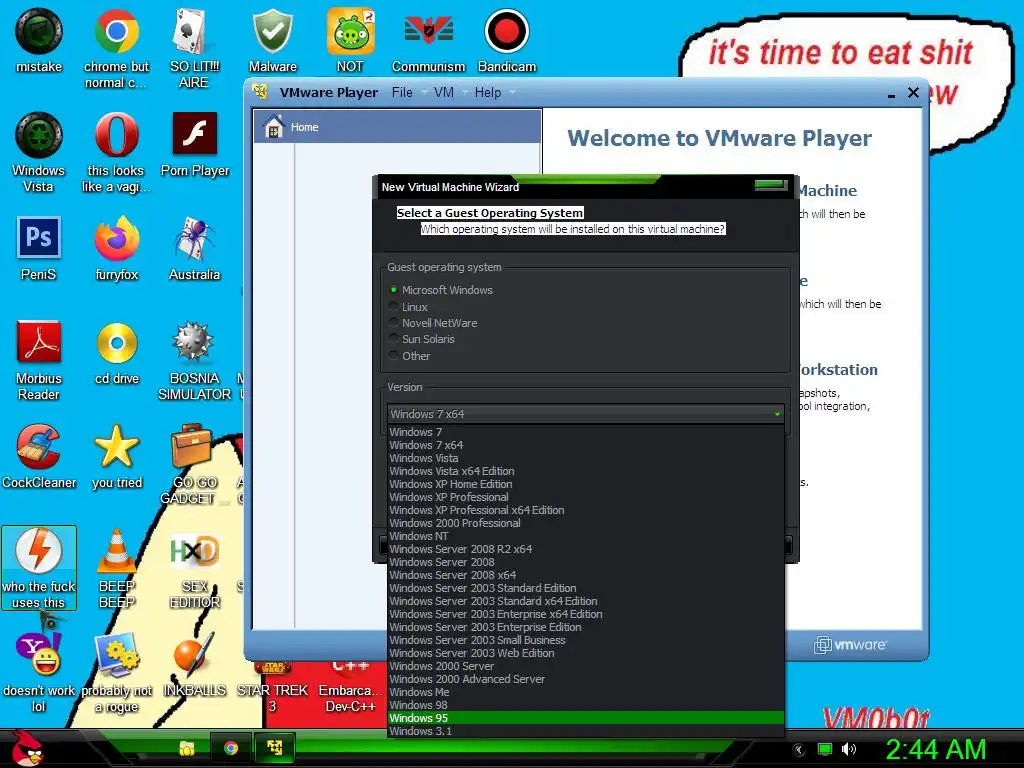The image size is (1024, 768).
Task: Select the Linux radio button
Action: [x=393, y=306]
